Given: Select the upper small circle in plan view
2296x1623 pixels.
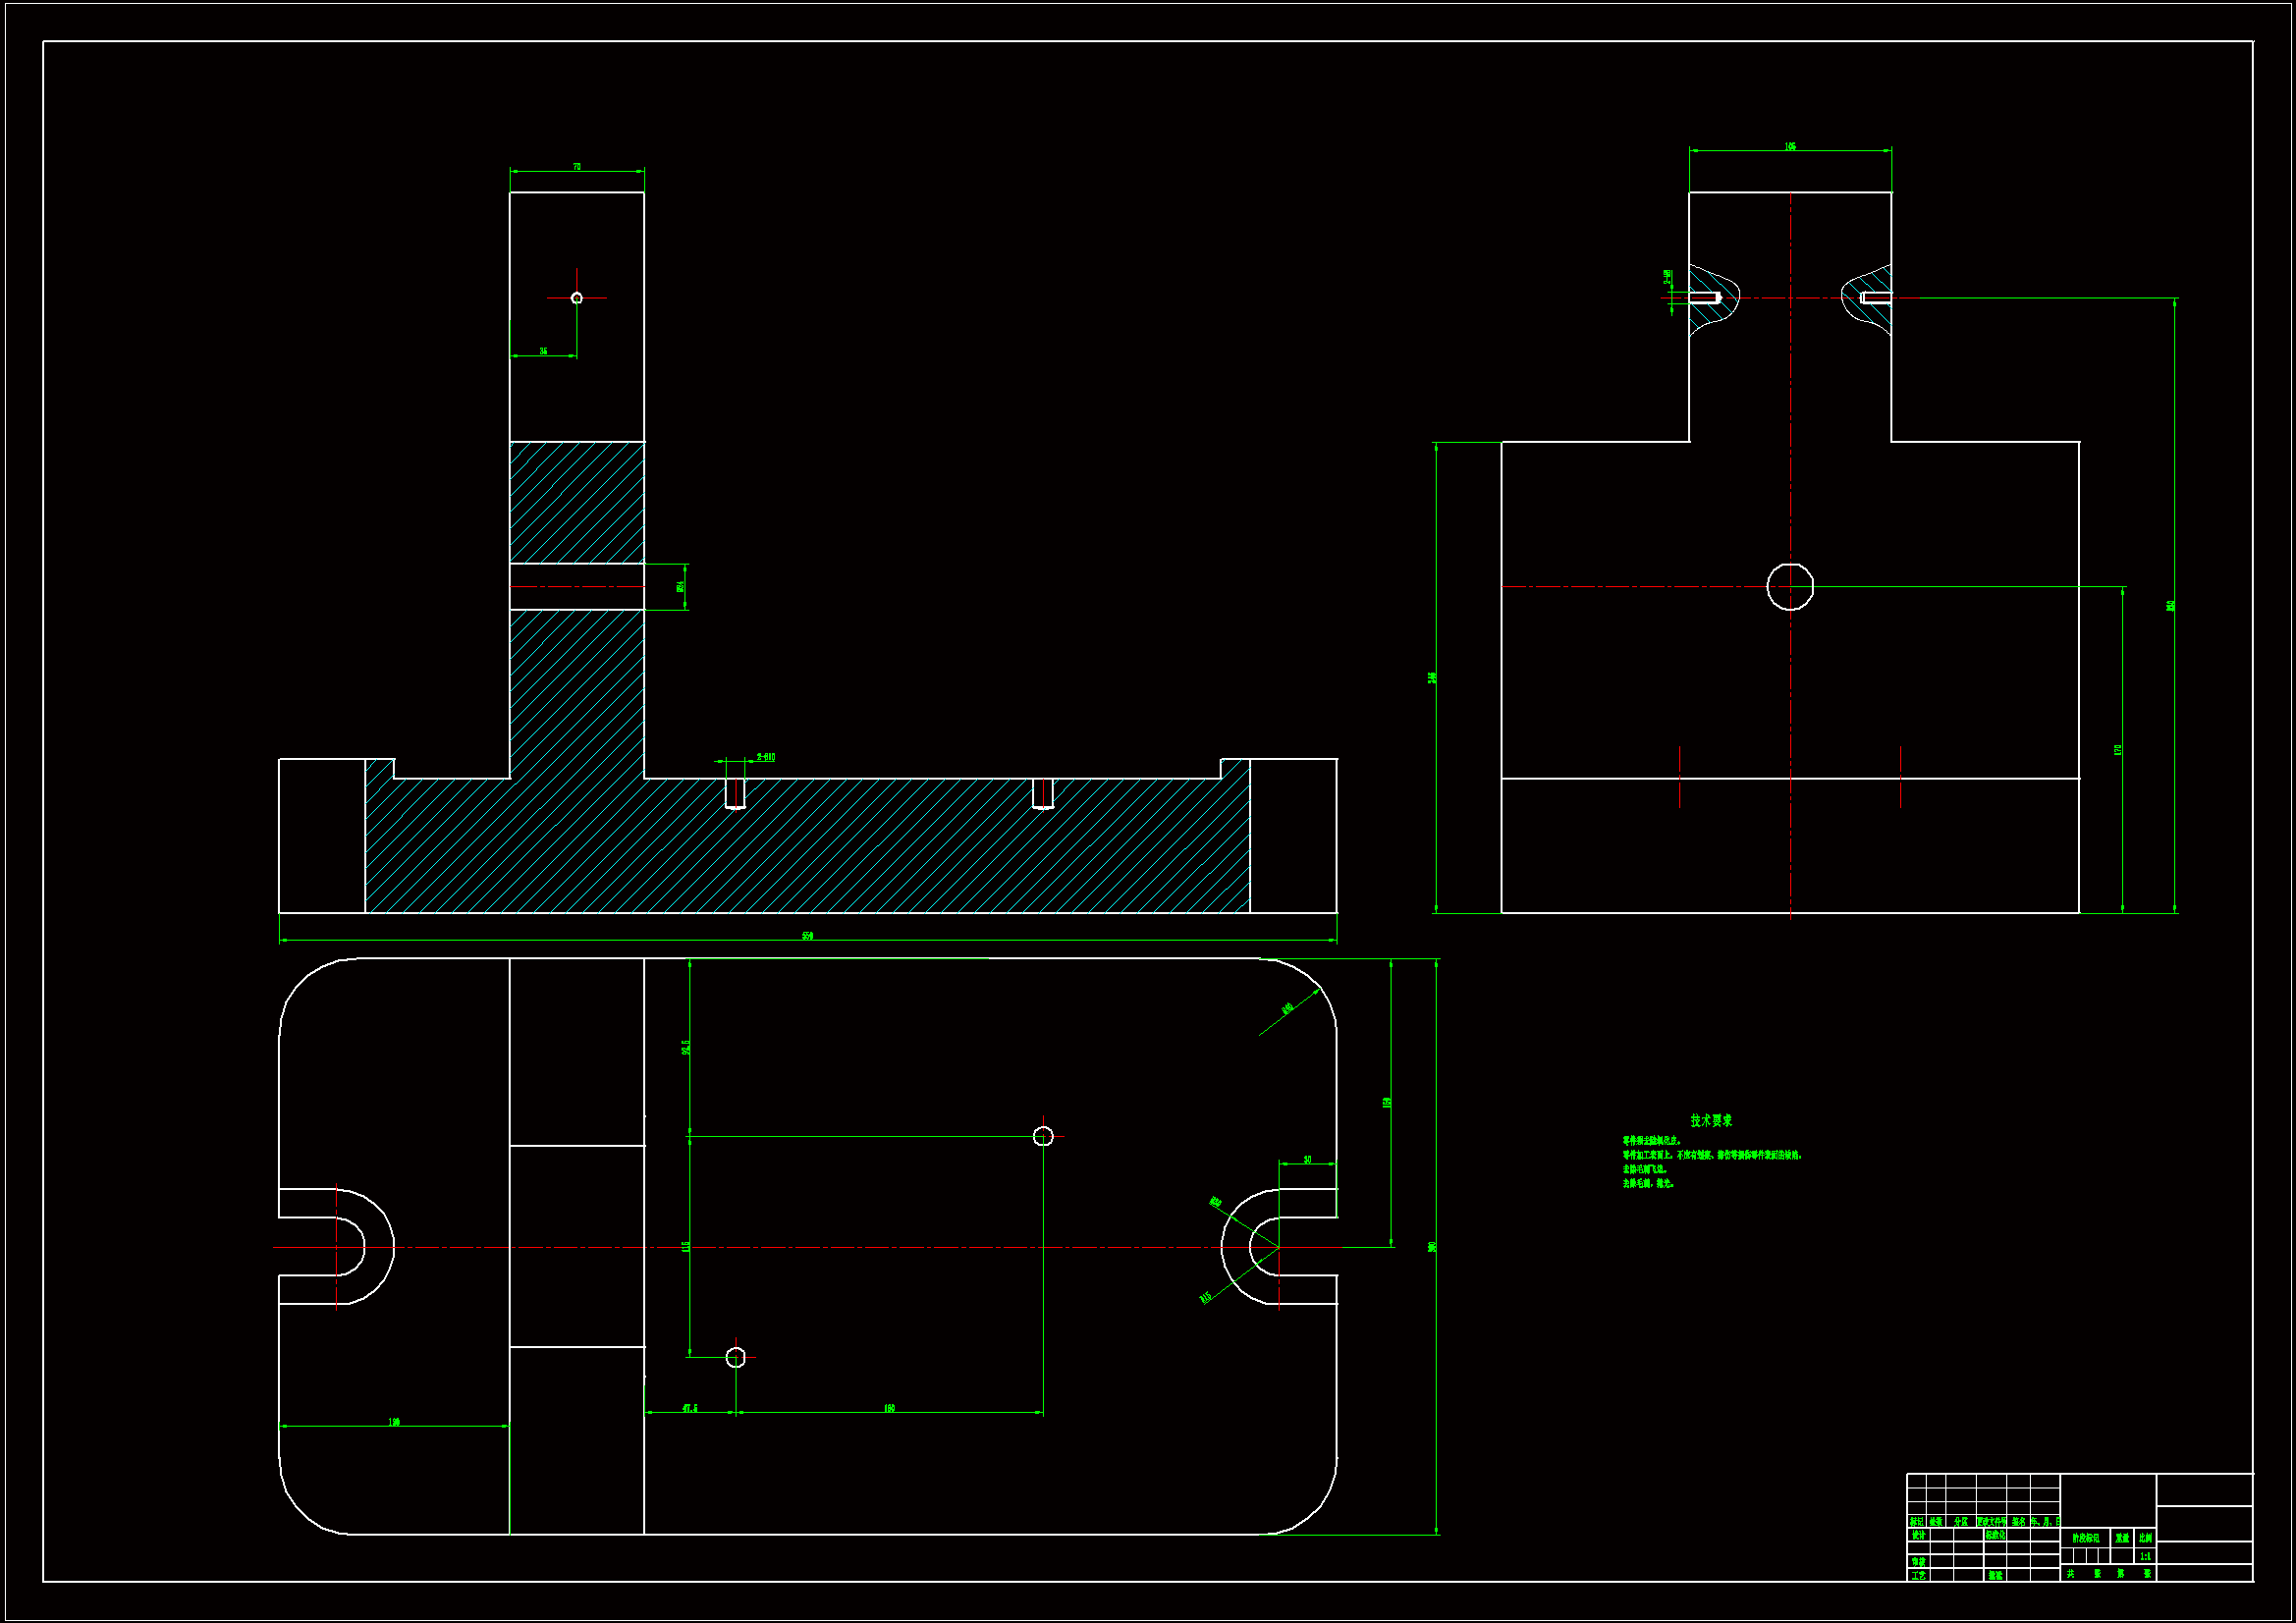Looking at the screenshot, I should 1043,1136.
